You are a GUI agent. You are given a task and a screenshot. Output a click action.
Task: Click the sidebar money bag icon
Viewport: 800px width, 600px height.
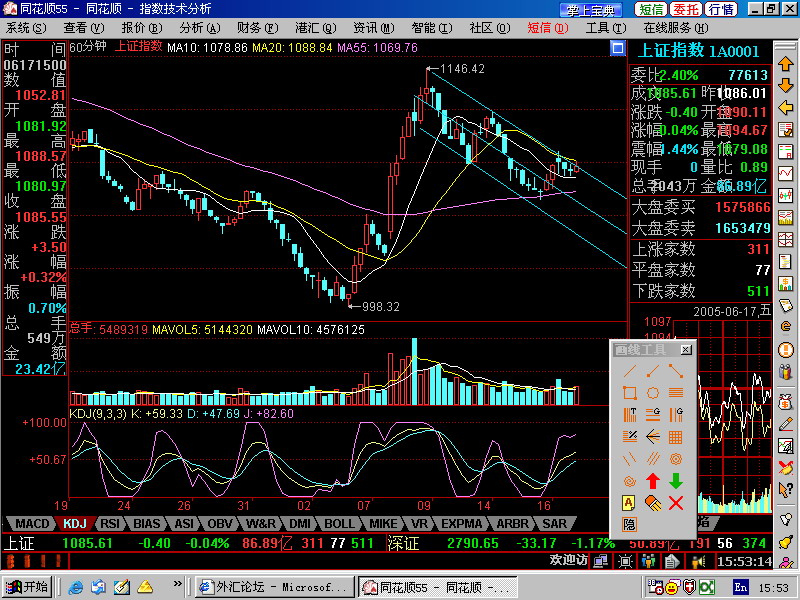786,402
